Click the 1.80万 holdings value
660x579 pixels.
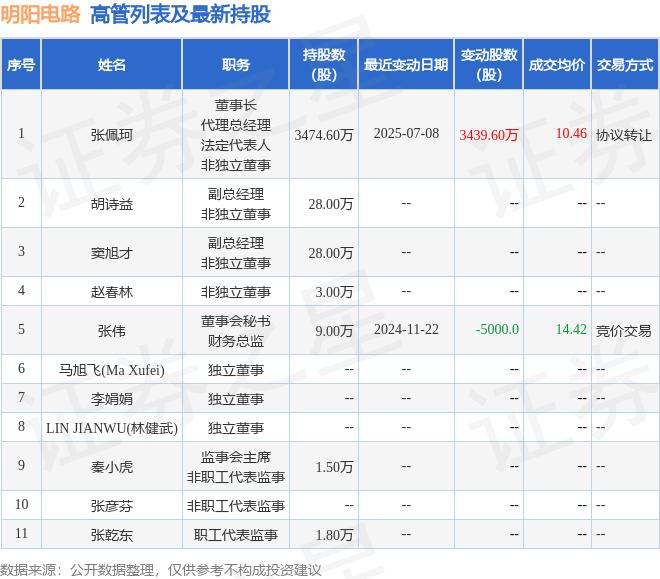[x=334, y=535]
